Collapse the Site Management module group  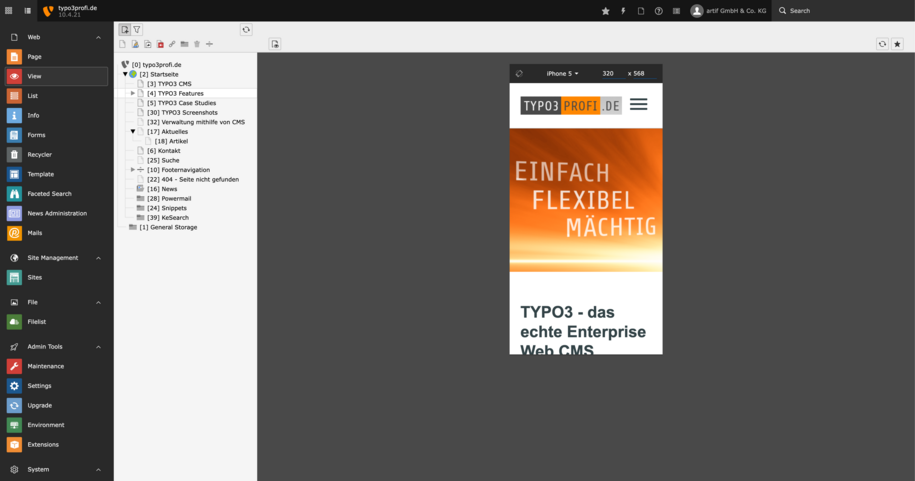tap(98, 258)
